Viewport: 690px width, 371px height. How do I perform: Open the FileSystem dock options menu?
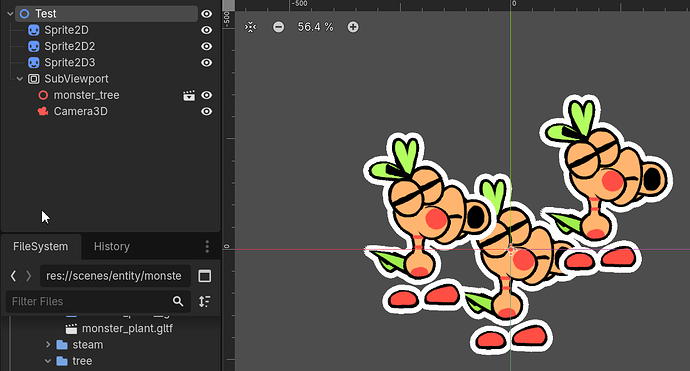point(207,246)
